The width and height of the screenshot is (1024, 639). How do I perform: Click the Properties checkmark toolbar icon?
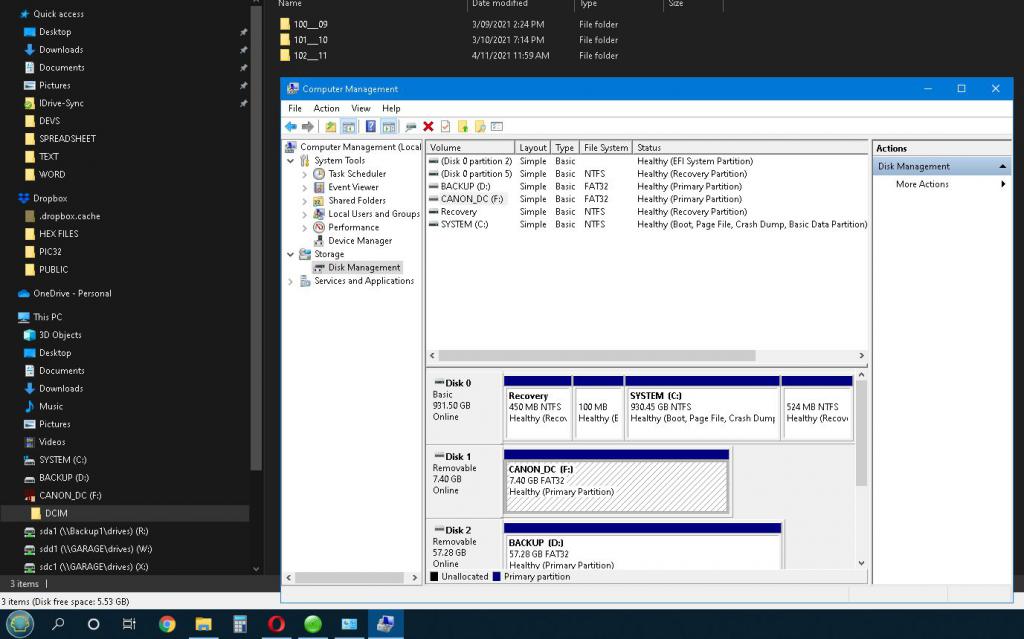(x=445, y=127)
